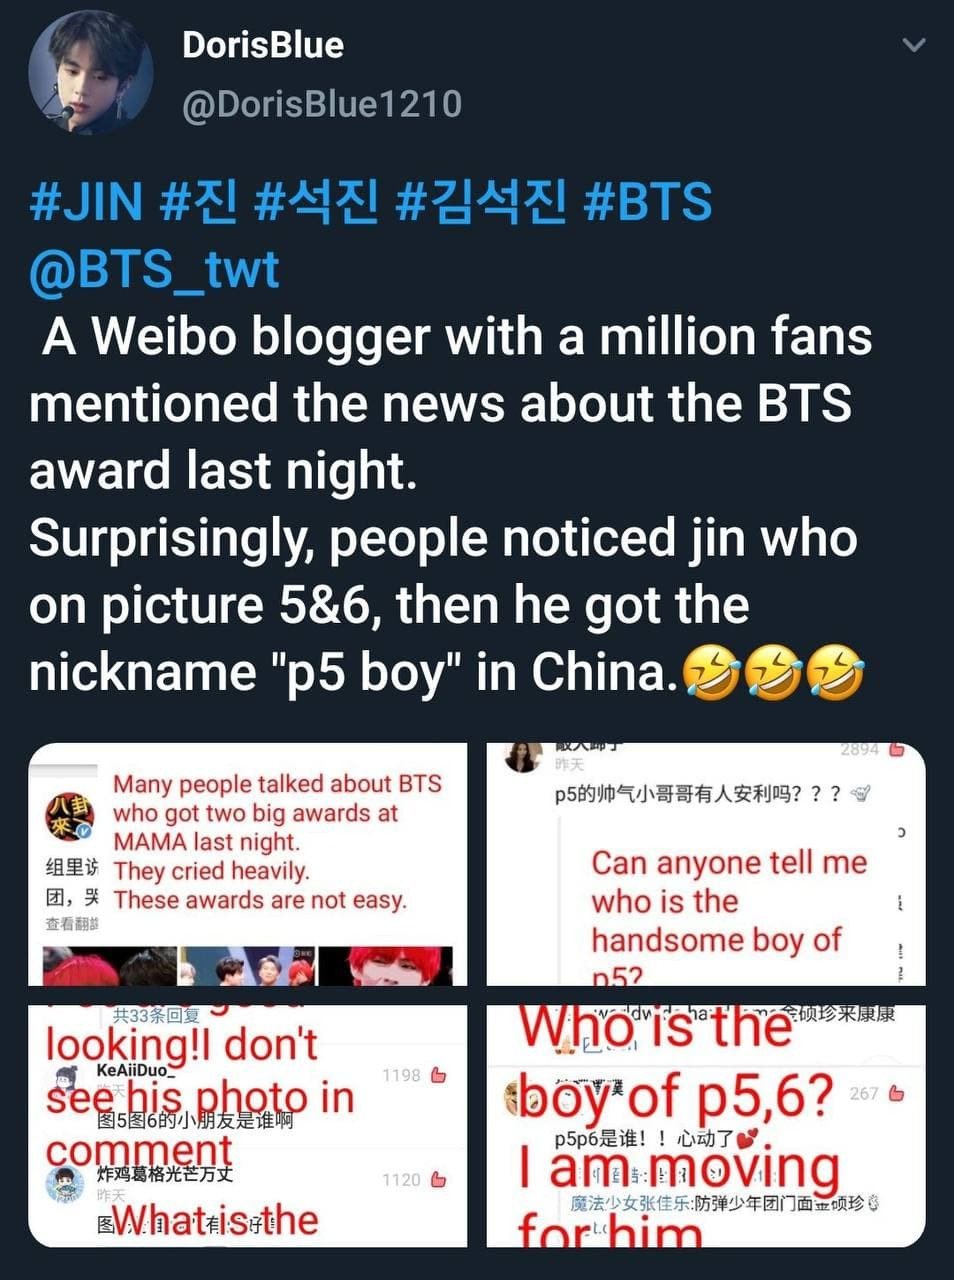Screen dimensions: 954x1280
Task: Open the #BTS hashtag
Action: tap(647, 201)
